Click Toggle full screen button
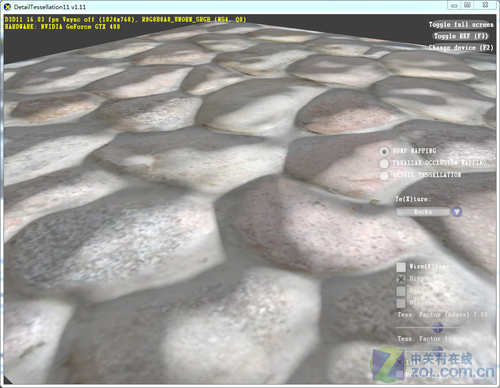Image resolution: width=500 pixels, height=388 pixels. click(461, 24)
